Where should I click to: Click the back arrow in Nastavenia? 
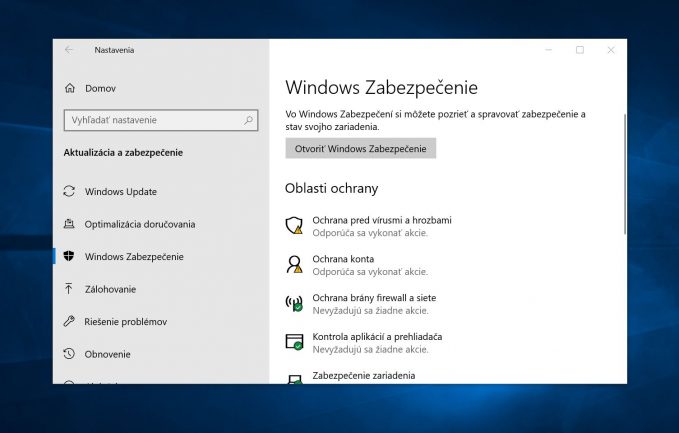(x=69, y=50)
